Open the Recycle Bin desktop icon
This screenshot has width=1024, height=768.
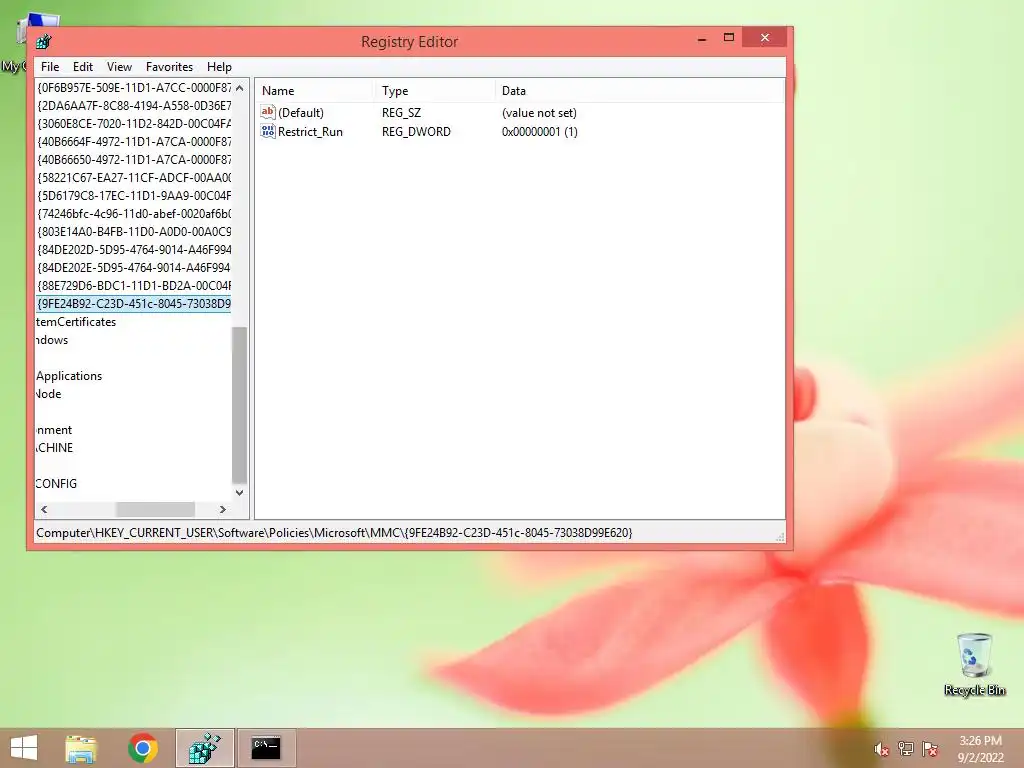coord(974,664)
